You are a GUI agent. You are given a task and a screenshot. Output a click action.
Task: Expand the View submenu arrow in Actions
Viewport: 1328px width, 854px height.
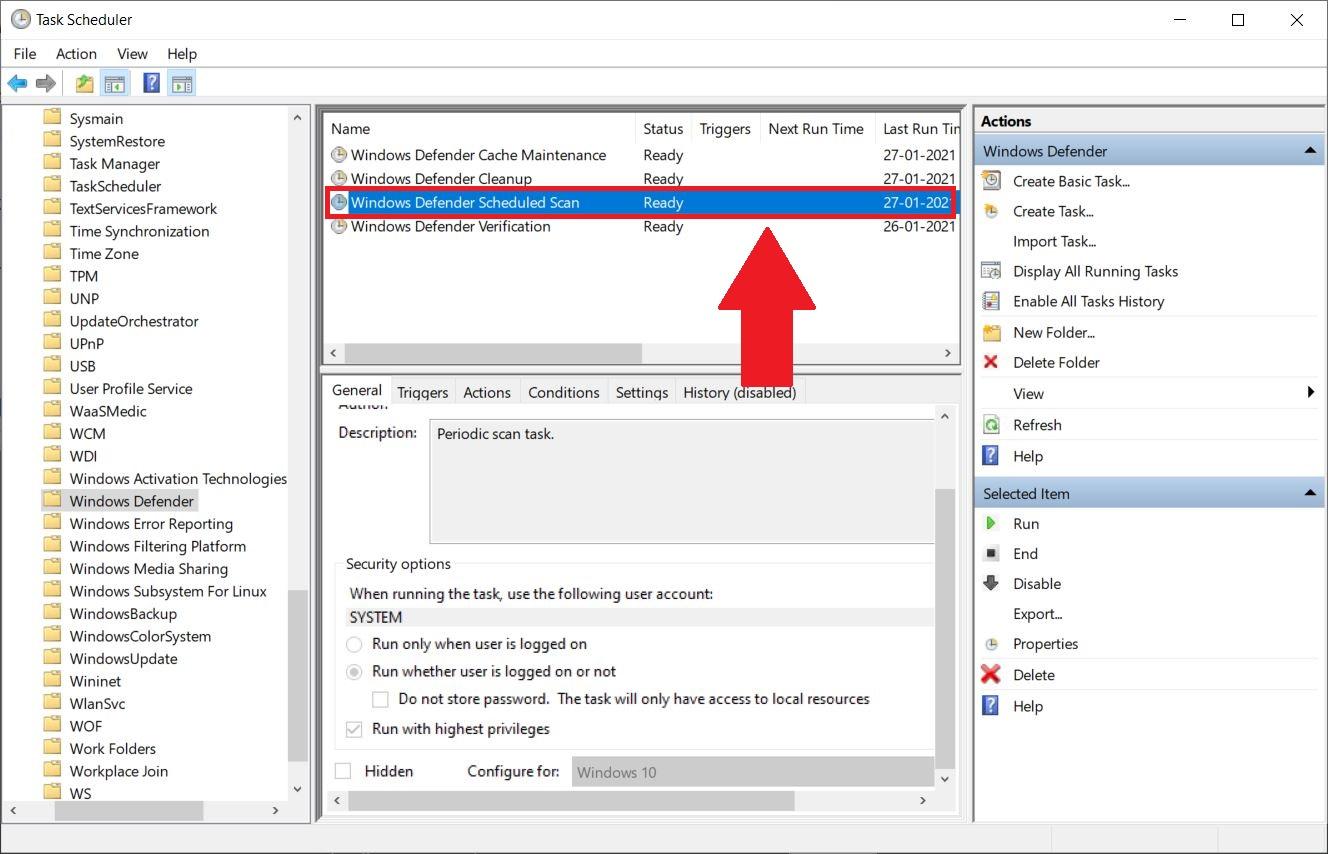(1310, 393)
